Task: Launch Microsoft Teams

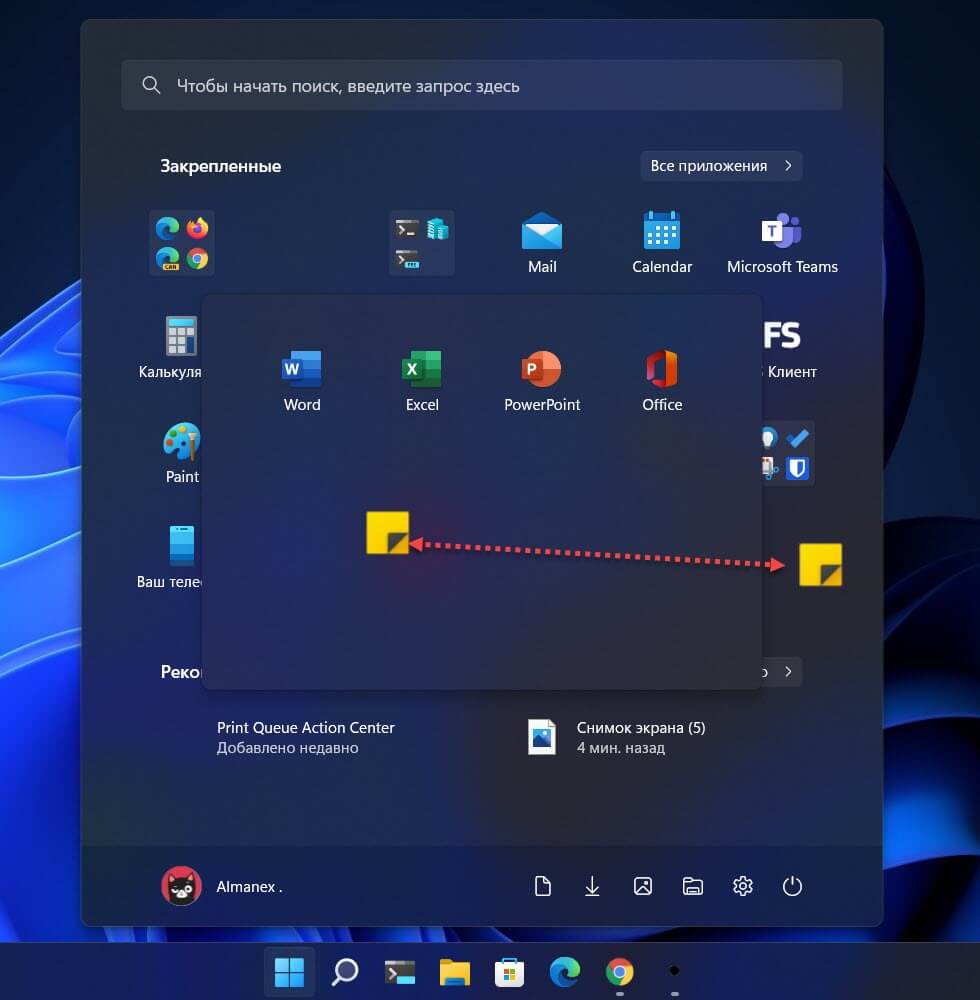Action: click(782, 242)
